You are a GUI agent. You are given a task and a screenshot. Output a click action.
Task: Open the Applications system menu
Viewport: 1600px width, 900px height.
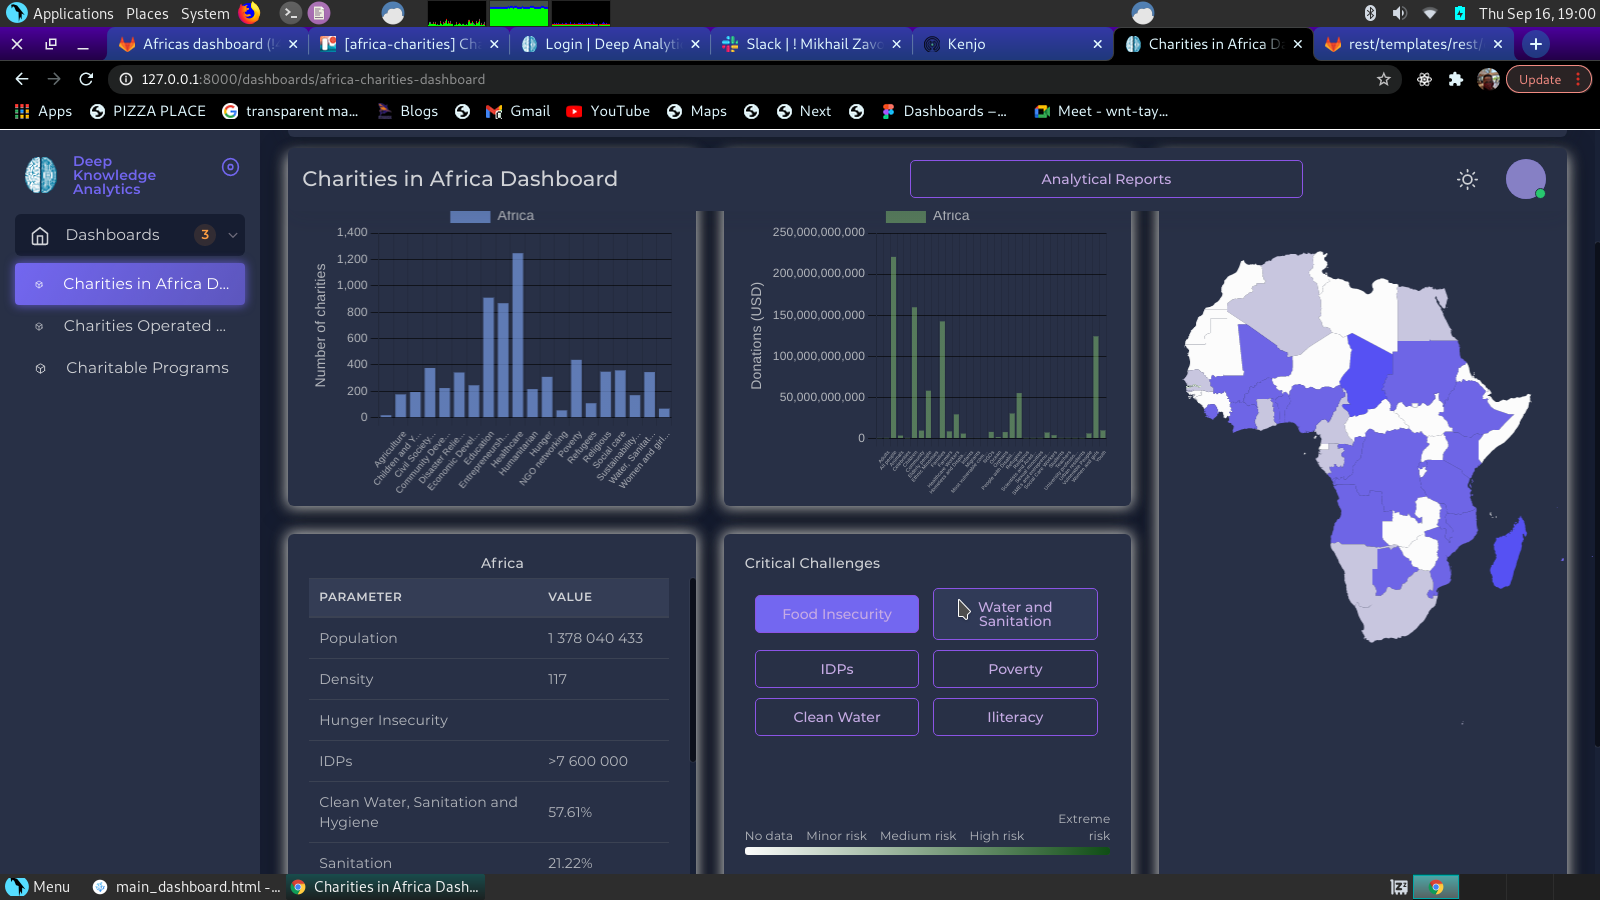[61, 13]
